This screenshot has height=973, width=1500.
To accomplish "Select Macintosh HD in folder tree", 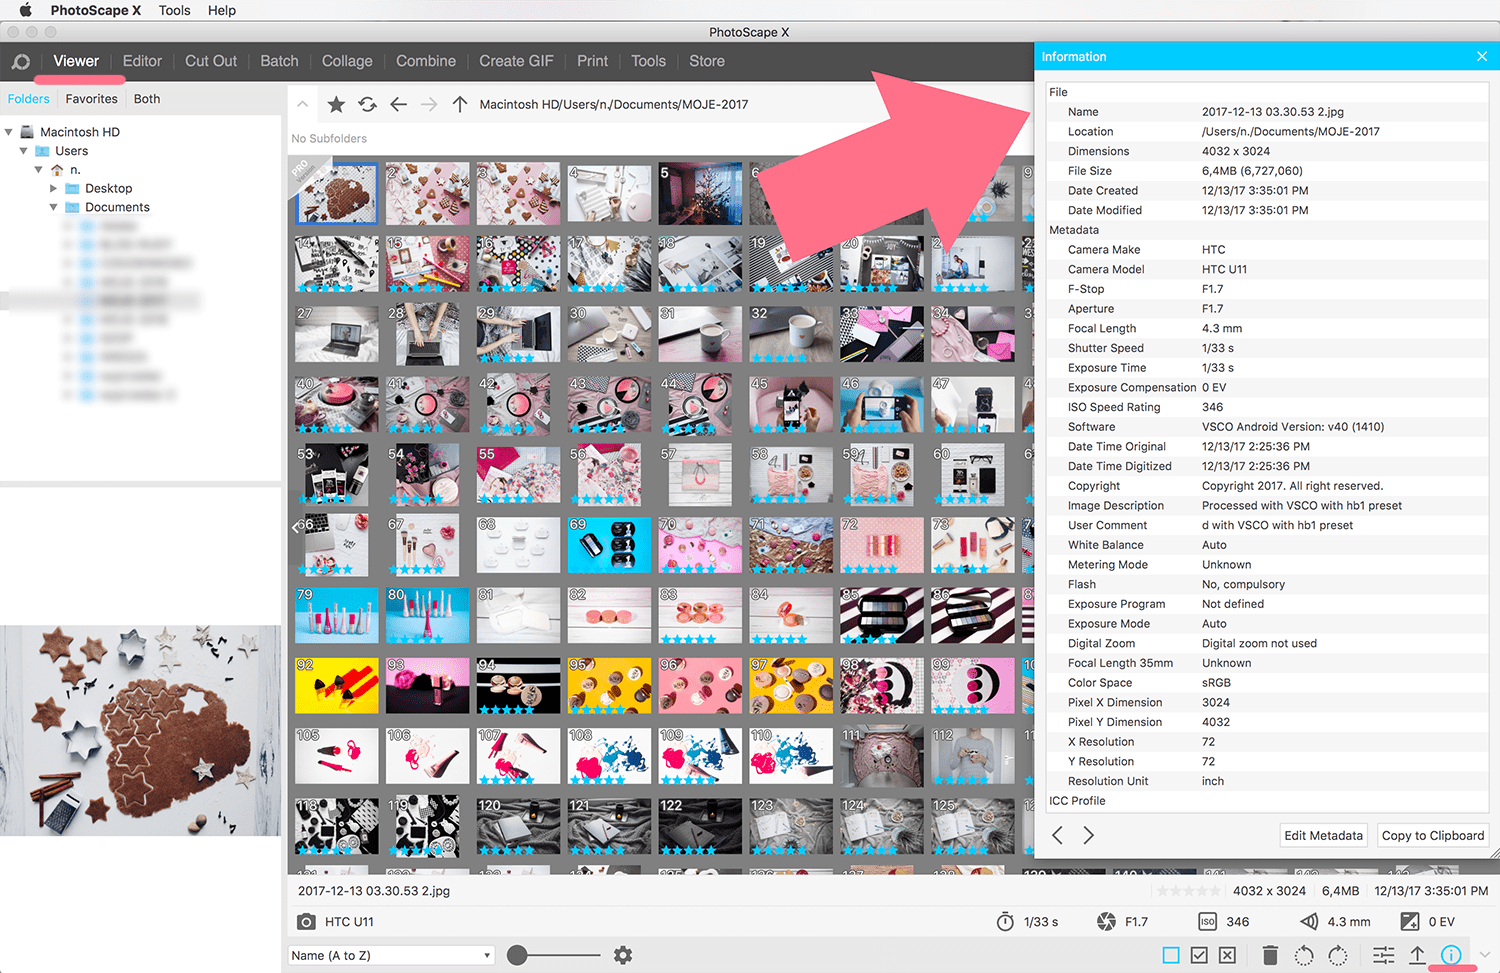I will 80,132.
